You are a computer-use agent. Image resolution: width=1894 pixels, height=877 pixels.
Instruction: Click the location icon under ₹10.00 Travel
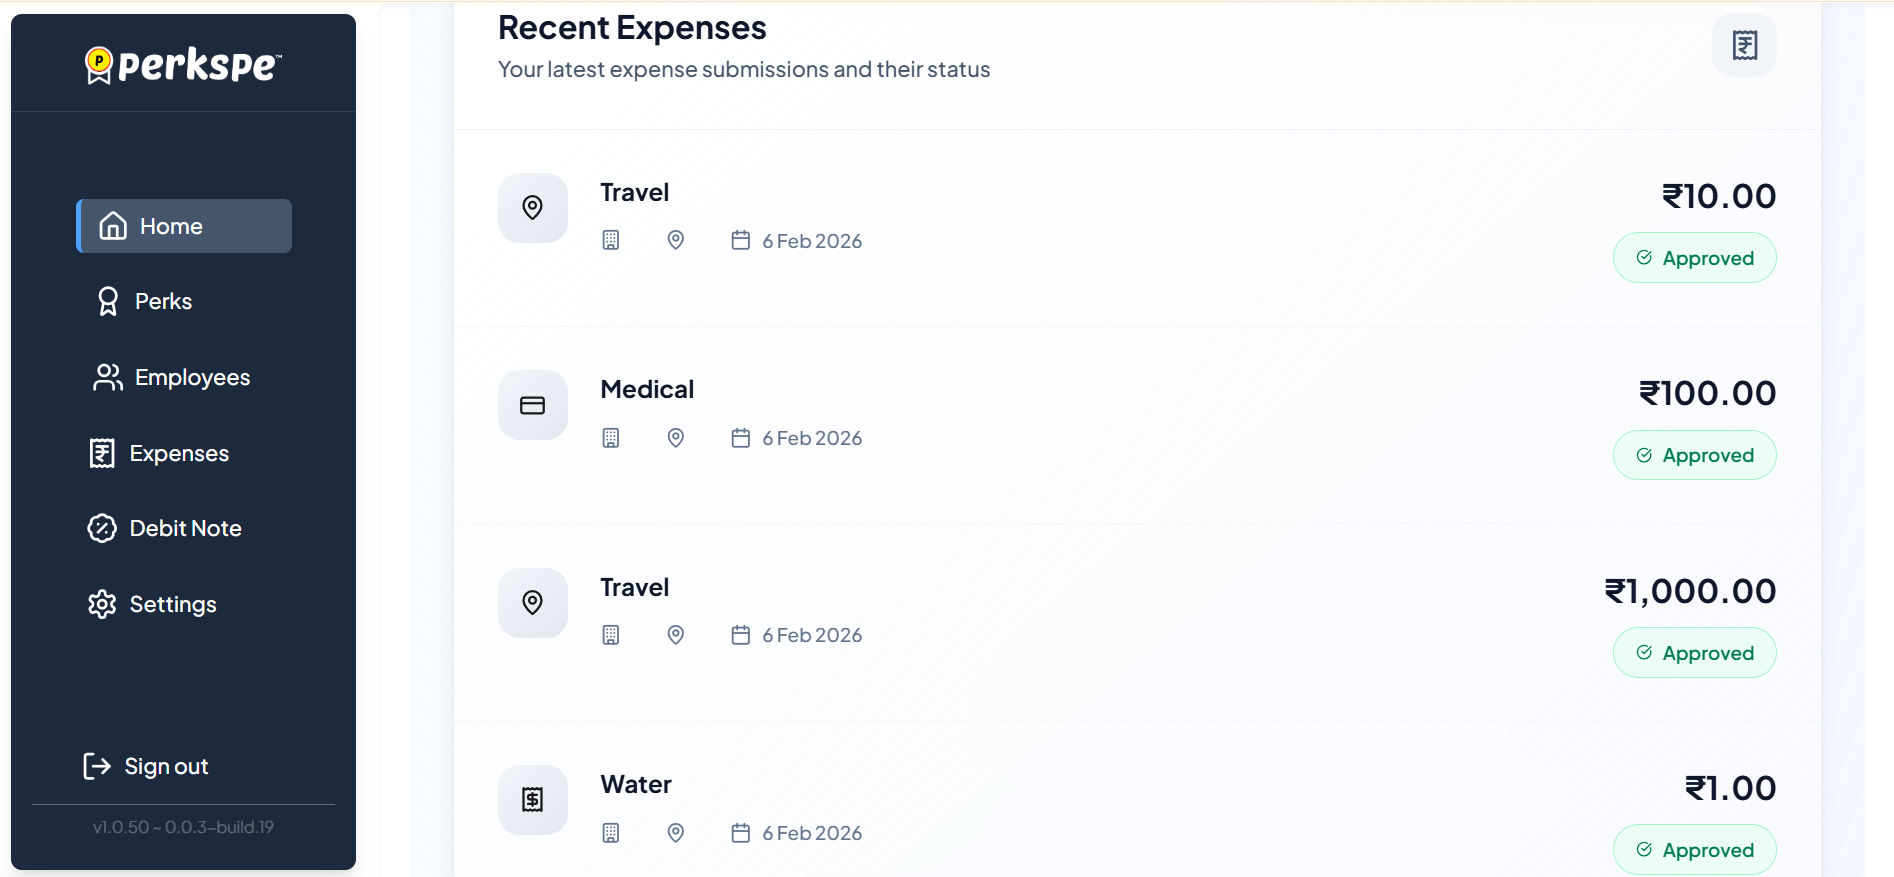[676, 240]
